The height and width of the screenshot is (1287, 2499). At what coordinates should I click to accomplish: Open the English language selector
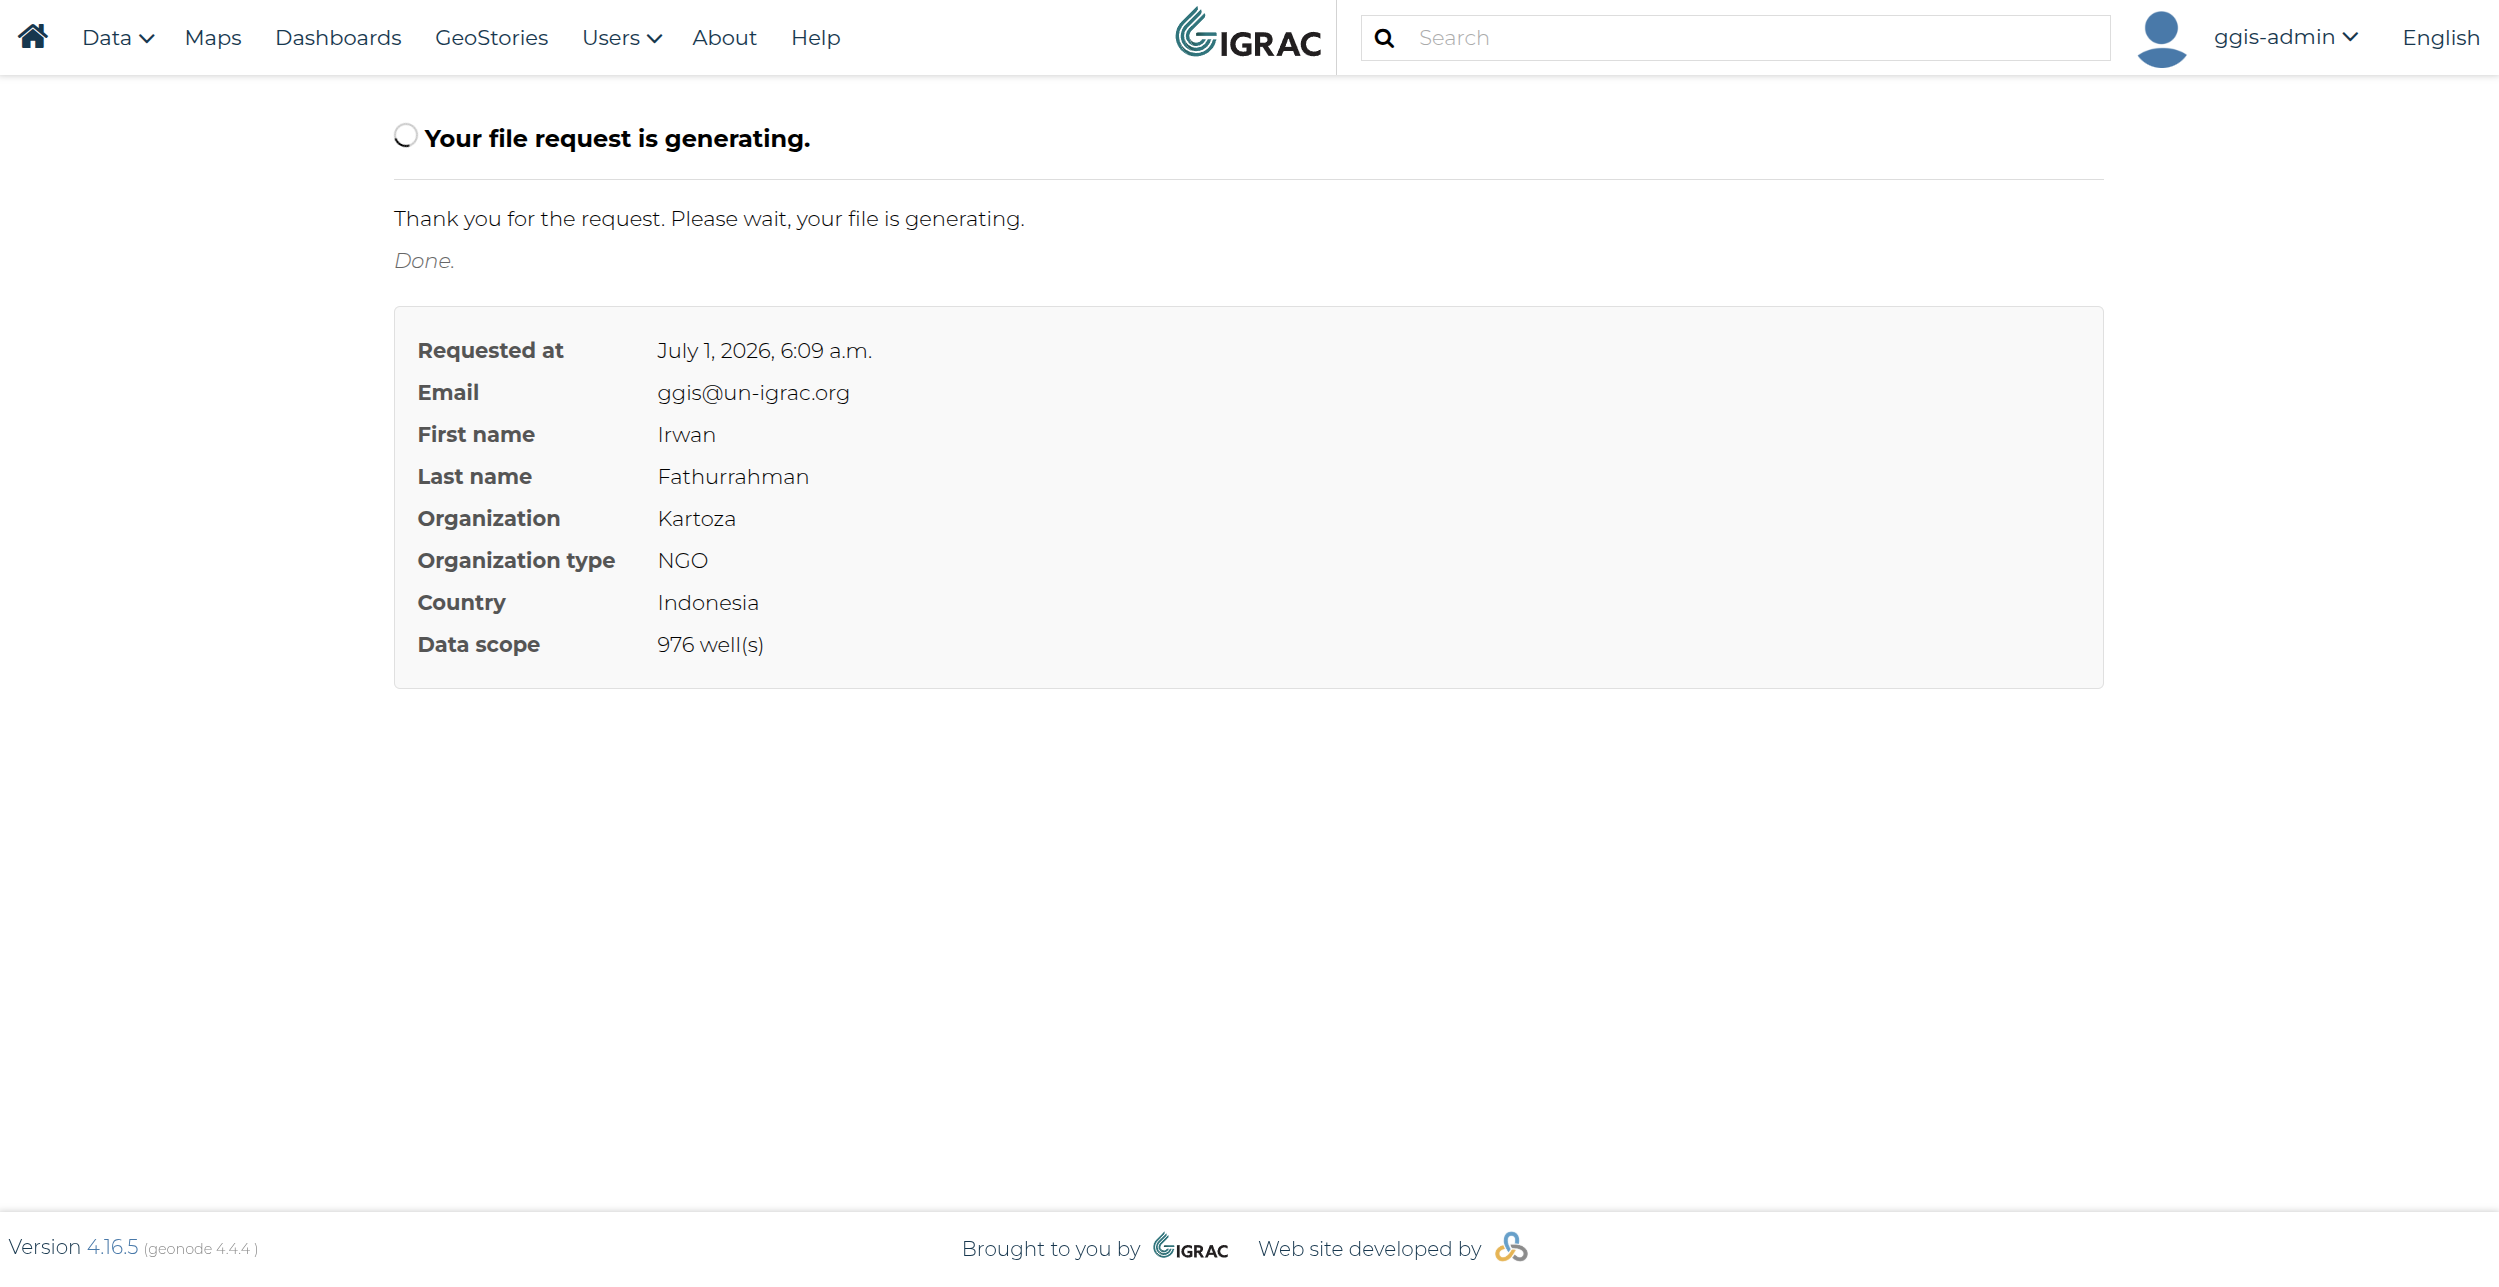2441,38
